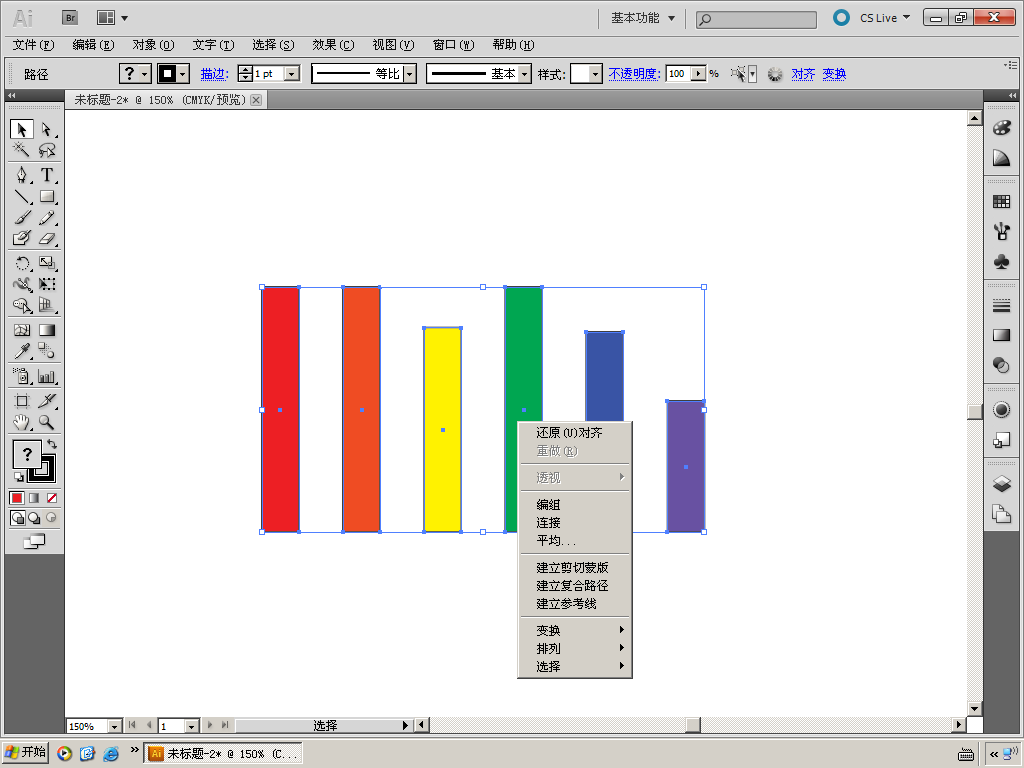Screen dimensions: 1024x768
Task: Open the CS Live dropdown
Action: (884, 18)
